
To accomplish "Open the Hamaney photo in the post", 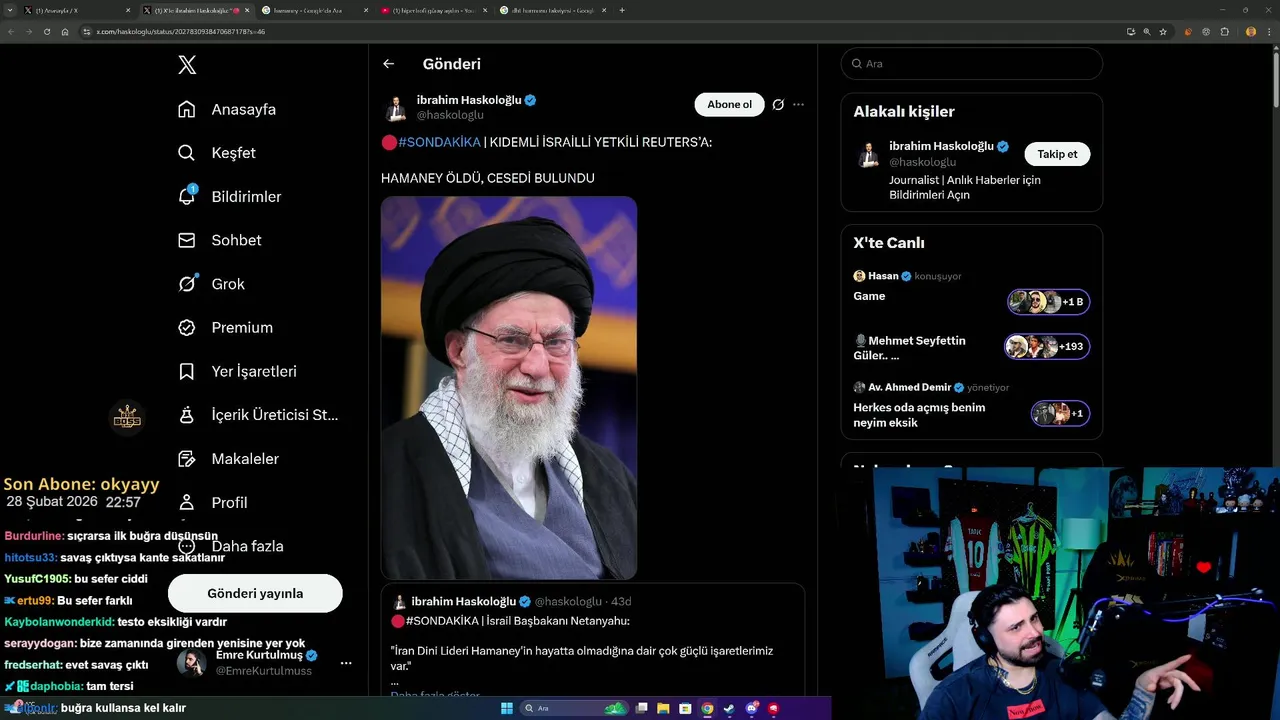I will click(x=509, y=388).
